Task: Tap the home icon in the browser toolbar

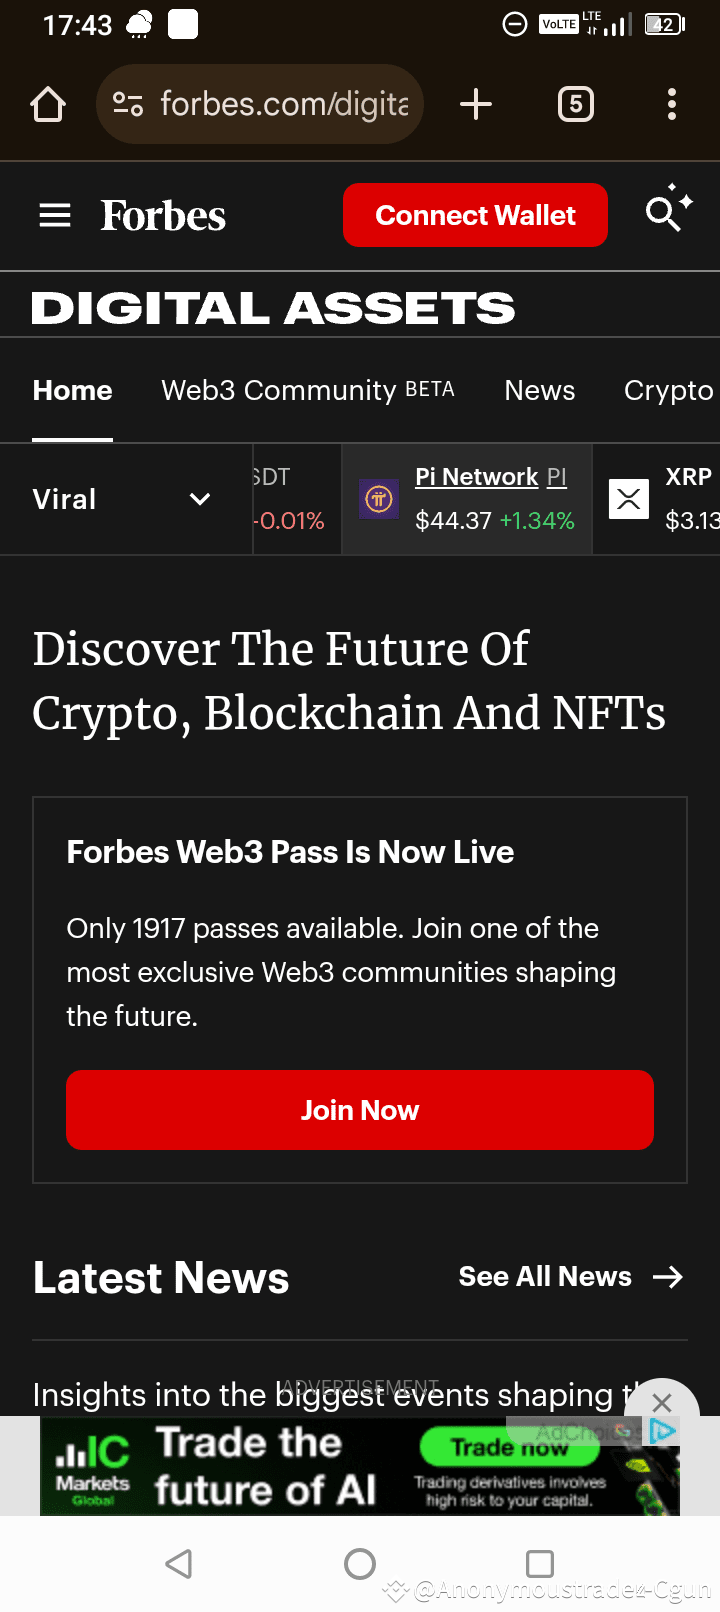Action: pyautogui.click(x=47, y=104)
